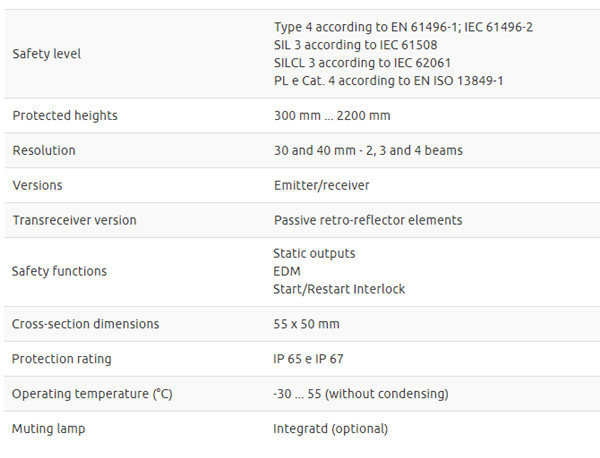The image size is (600, 458).
Task: Select the "-30 ... 55 (without condensing)" value
Action: [360, 395]
